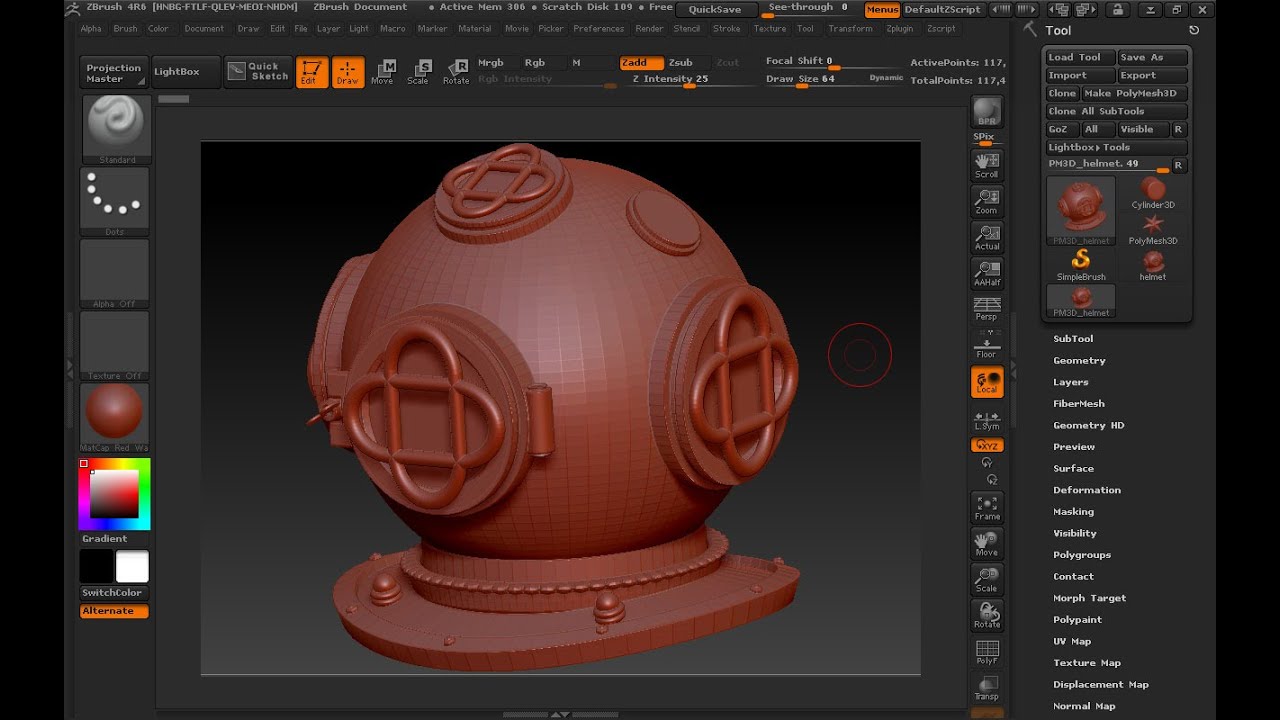Toggle Persp perspective view
Image resolution: width=1280 pixels, height=720 pixels.
pos(987,308)
